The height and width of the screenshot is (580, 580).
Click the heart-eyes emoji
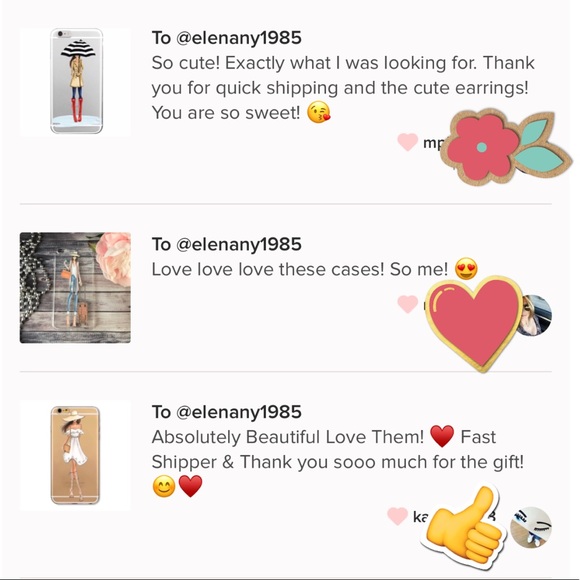point(466,269)
